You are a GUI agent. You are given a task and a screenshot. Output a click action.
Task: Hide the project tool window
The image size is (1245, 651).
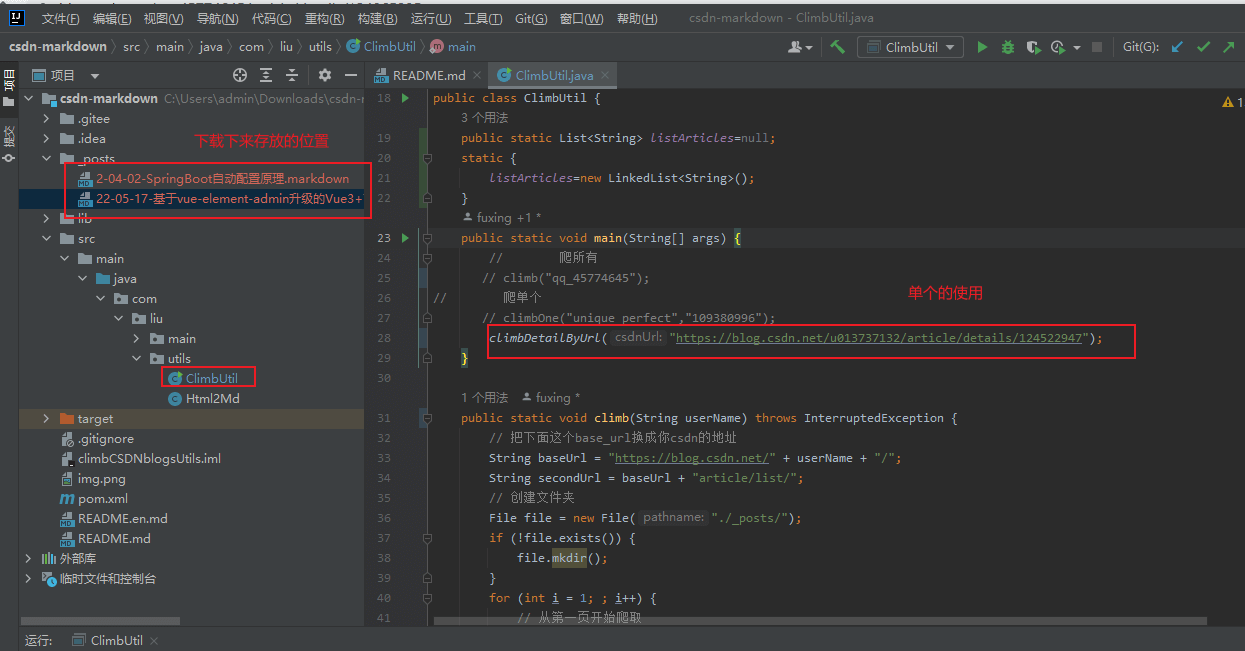[x=351, y=75]
